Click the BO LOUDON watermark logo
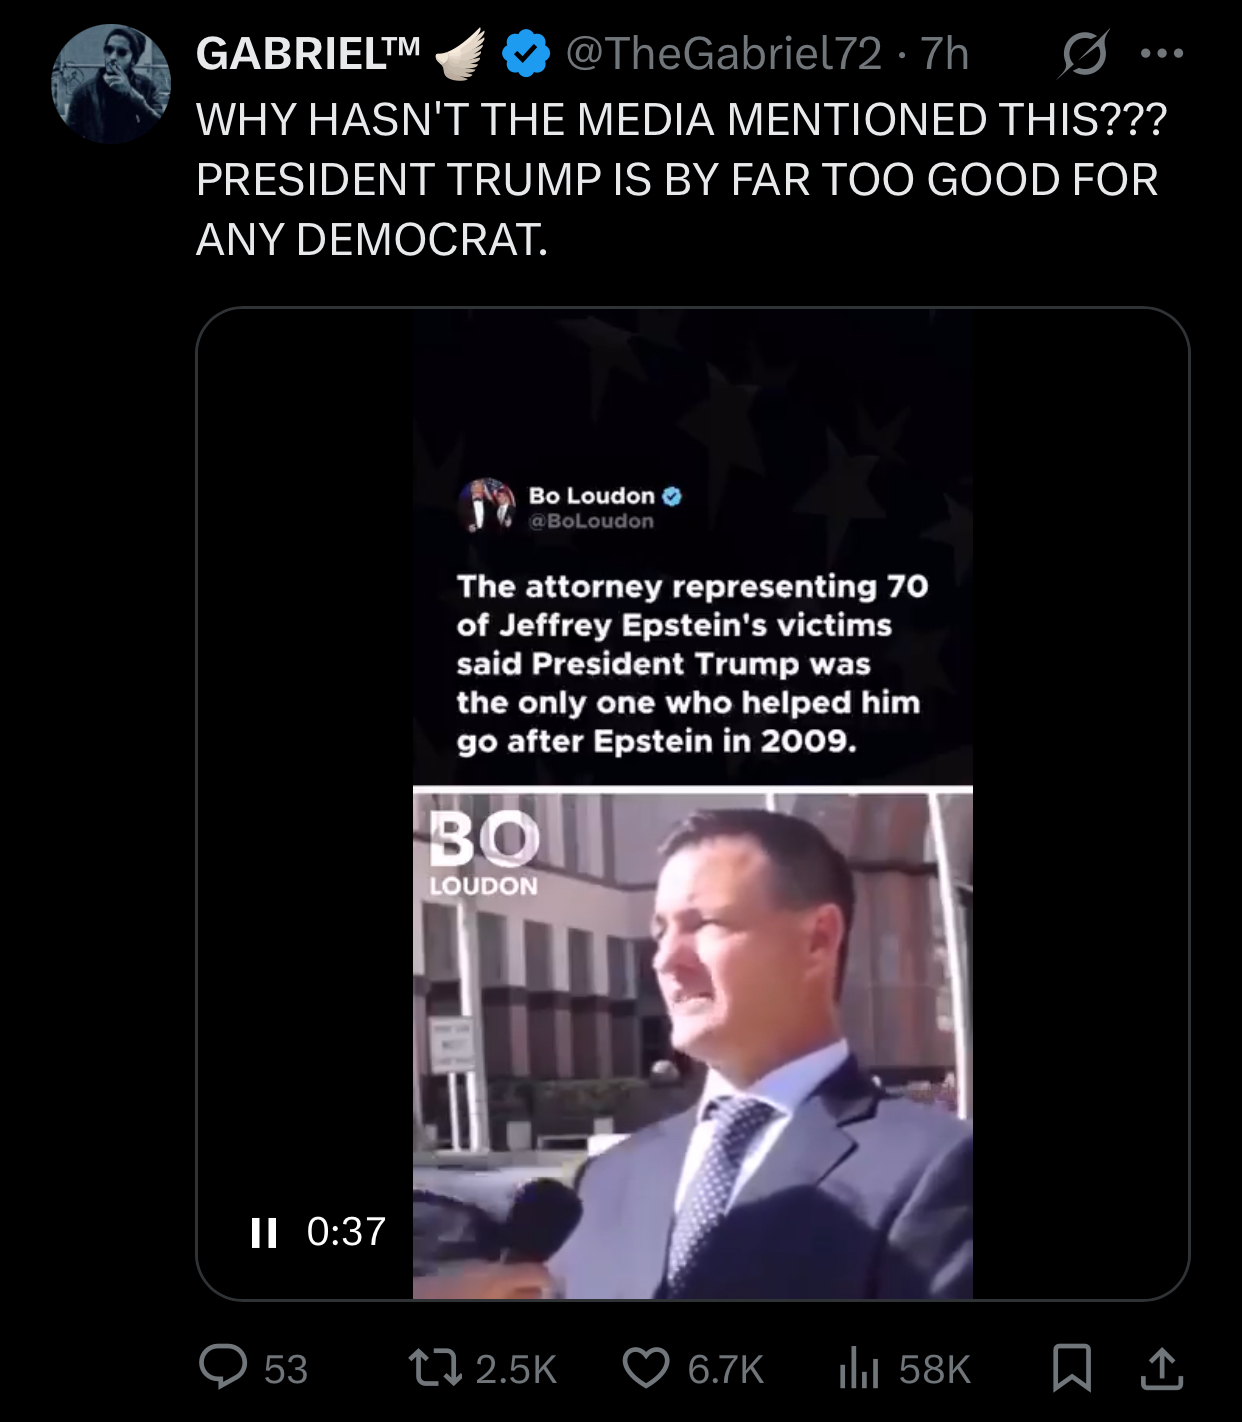This screenshot has width=1242, height=1422. 484,853
